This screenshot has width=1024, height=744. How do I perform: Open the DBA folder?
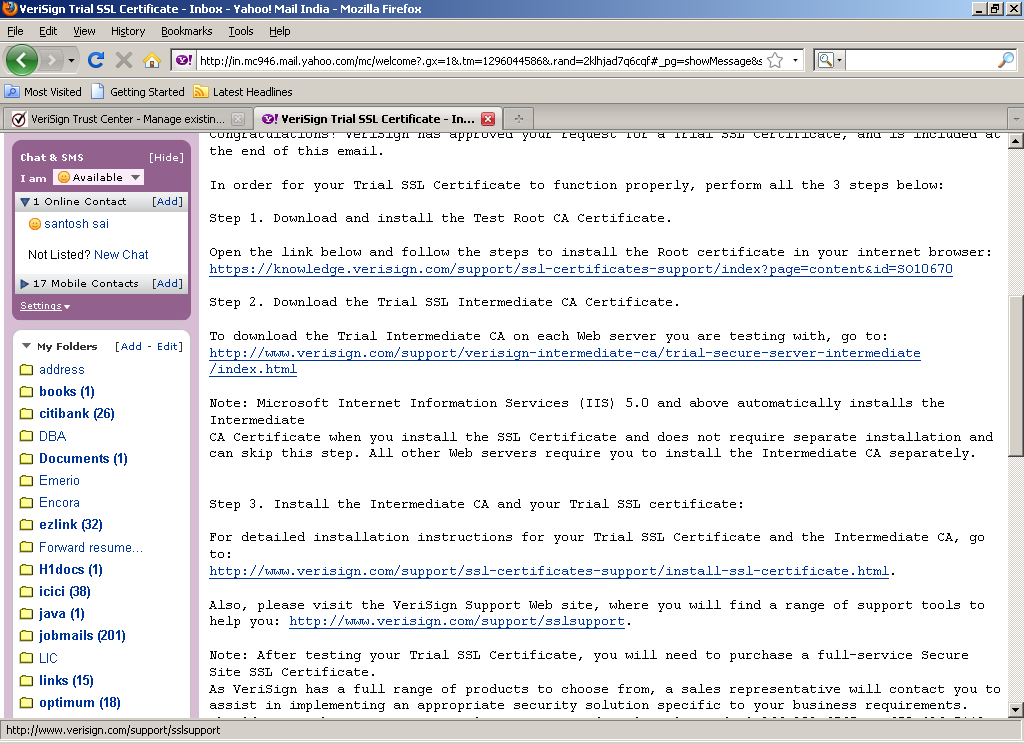pyautogui.click(x=52, y=436)
